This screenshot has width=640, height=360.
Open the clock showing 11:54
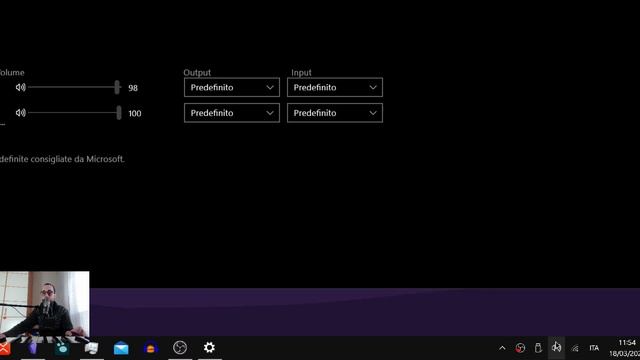[626, 342]
